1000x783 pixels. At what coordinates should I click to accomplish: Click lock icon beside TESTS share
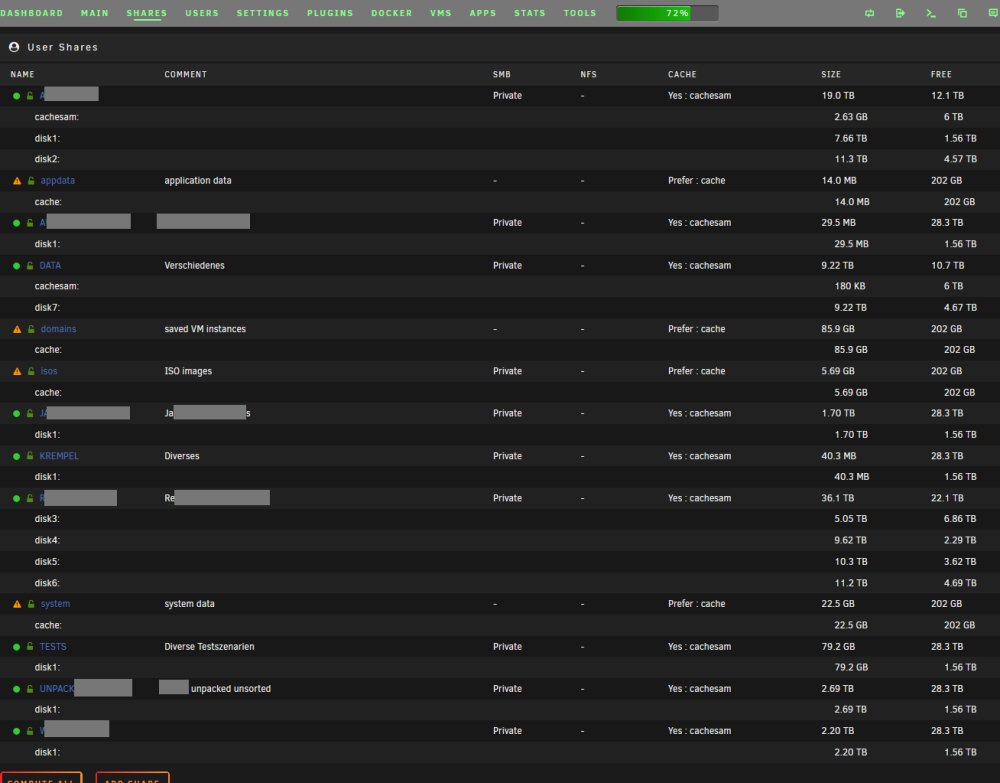pyautogui.click(x=30, y=647)
